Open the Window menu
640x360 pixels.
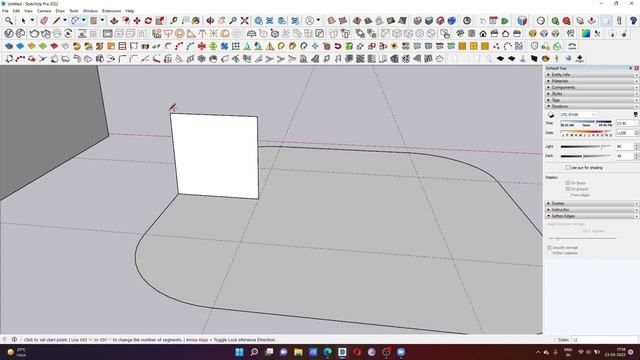point(90,11)
